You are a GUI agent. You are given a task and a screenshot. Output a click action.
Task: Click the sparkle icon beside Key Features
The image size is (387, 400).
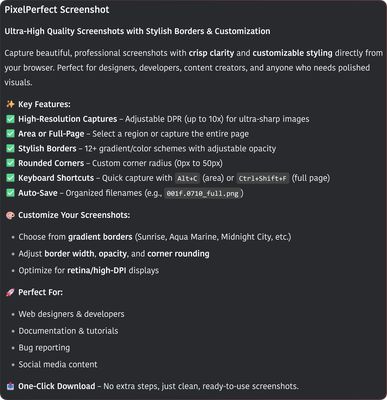click(10, 104)
